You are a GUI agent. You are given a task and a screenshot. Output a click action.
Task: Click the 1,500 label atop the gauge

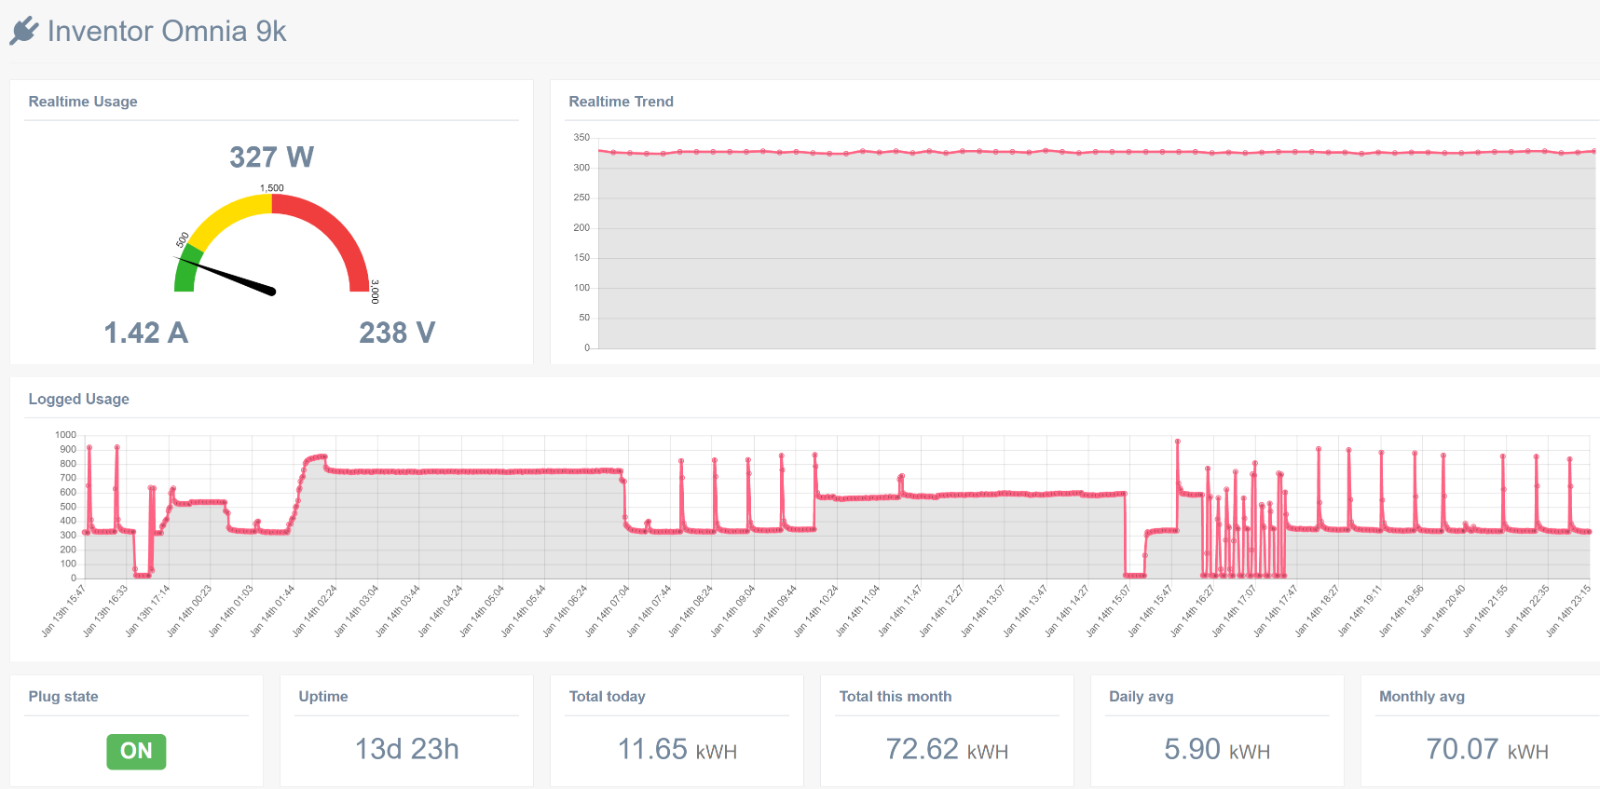click(x=272, y=188)
